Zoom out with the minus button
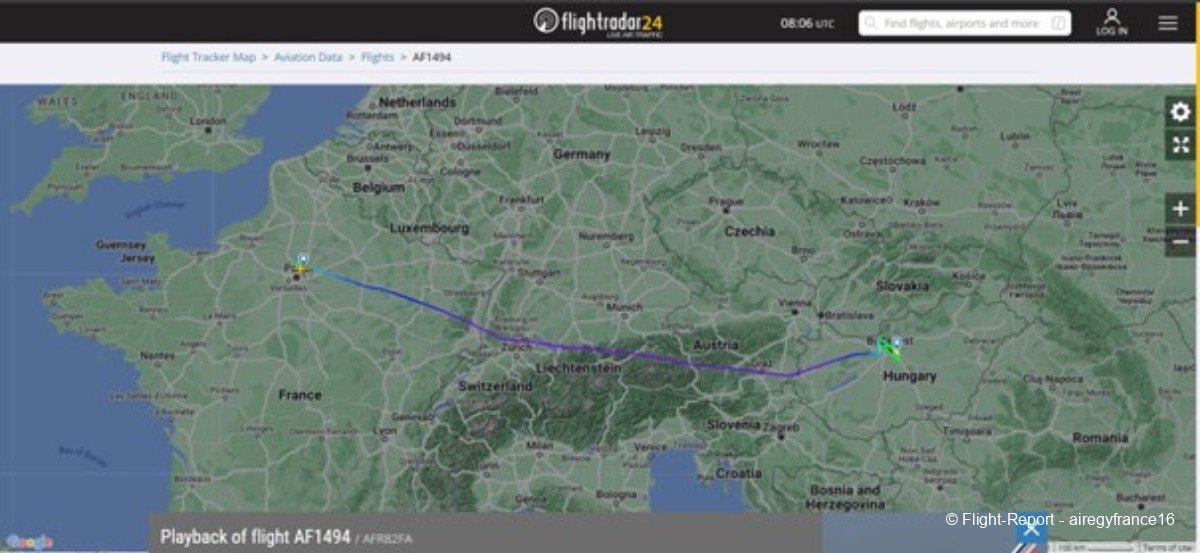 (x=1181, y=241)
